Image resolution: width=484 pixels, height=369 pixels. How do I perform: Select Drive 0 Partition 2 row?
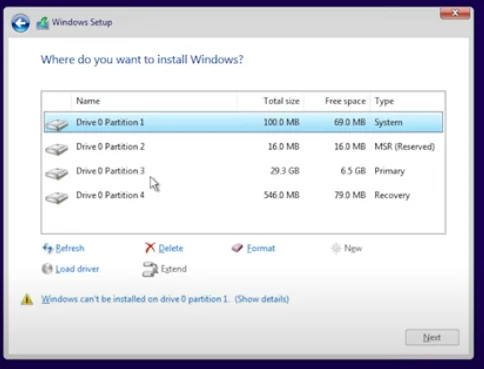click(243, 147)
